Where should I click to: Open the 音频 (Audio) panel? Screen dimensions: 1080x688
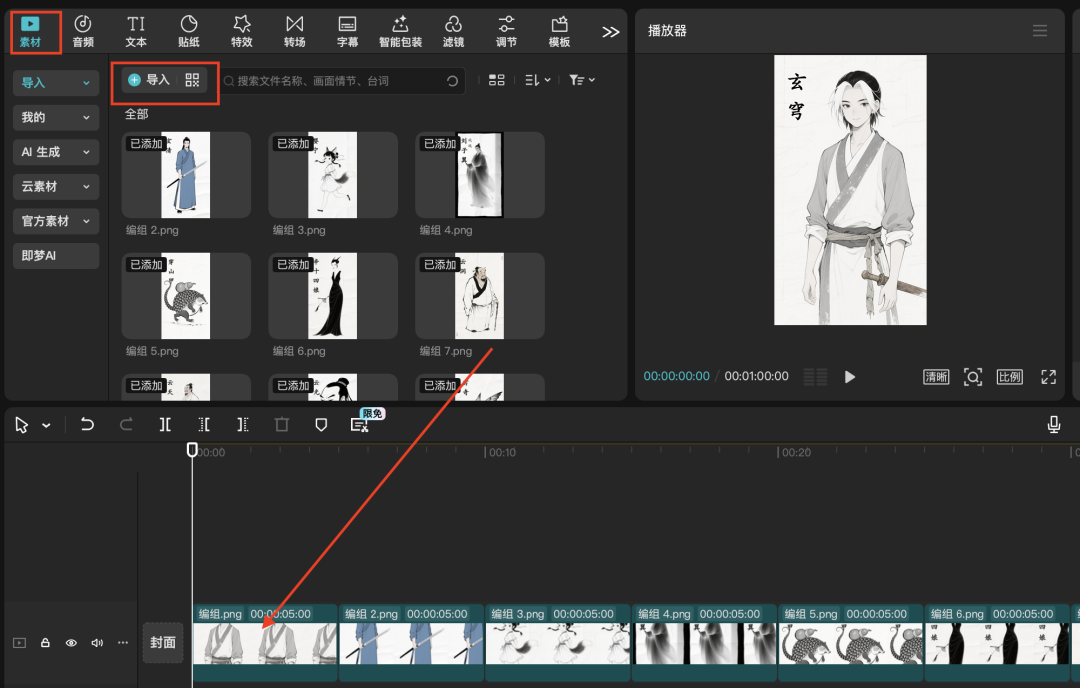[x=83, y=31]
